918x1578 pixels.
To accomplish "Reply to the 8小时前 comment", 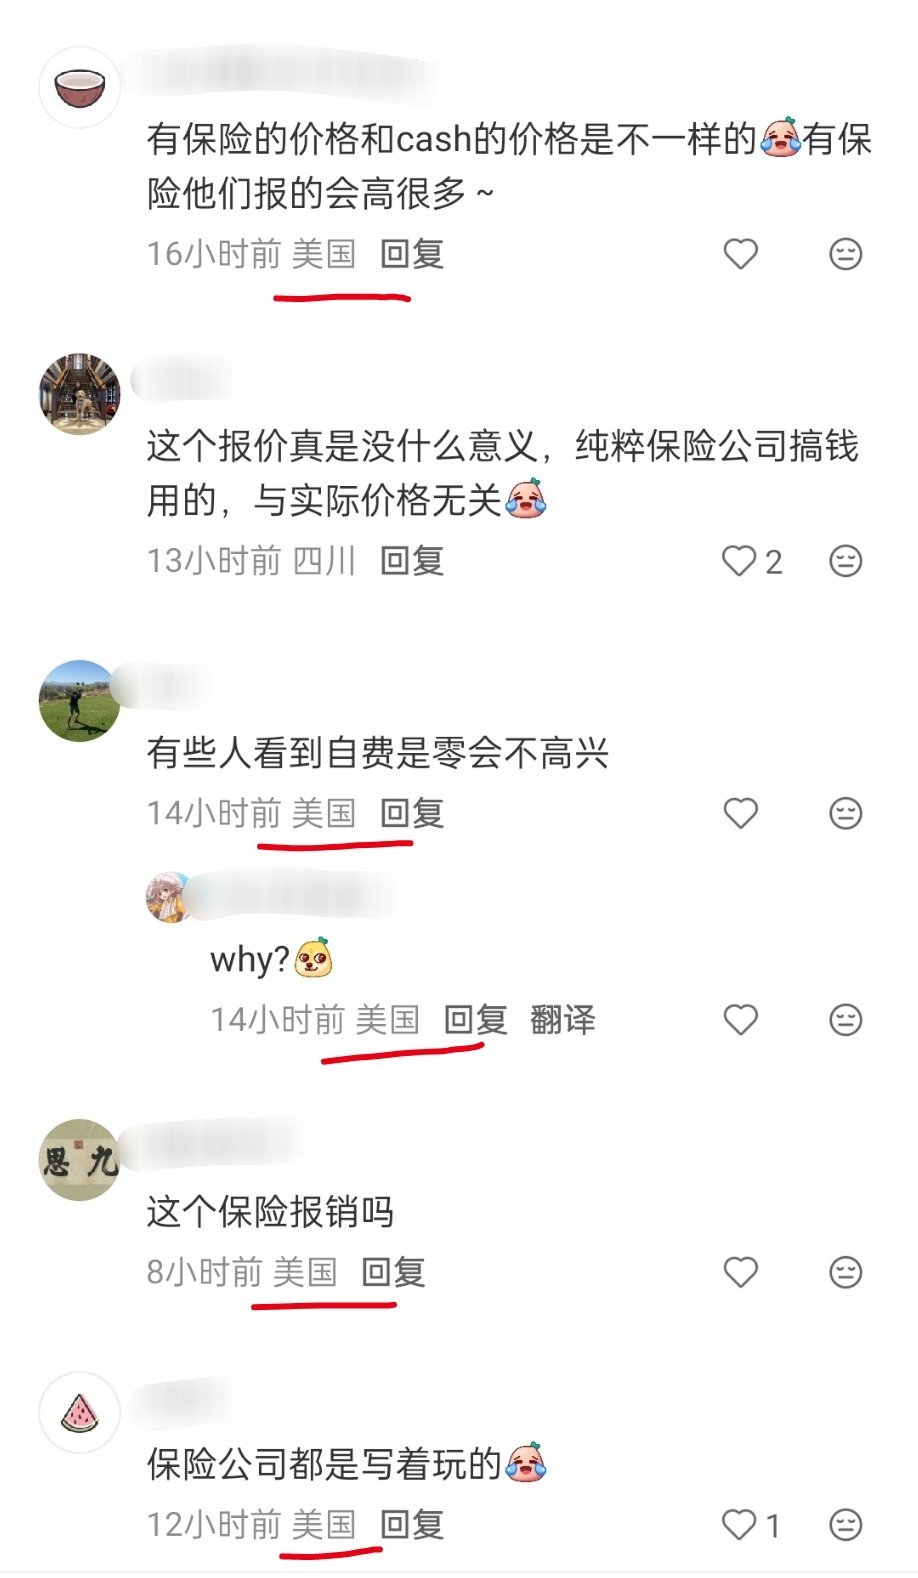I will (x=394, y=1272).
